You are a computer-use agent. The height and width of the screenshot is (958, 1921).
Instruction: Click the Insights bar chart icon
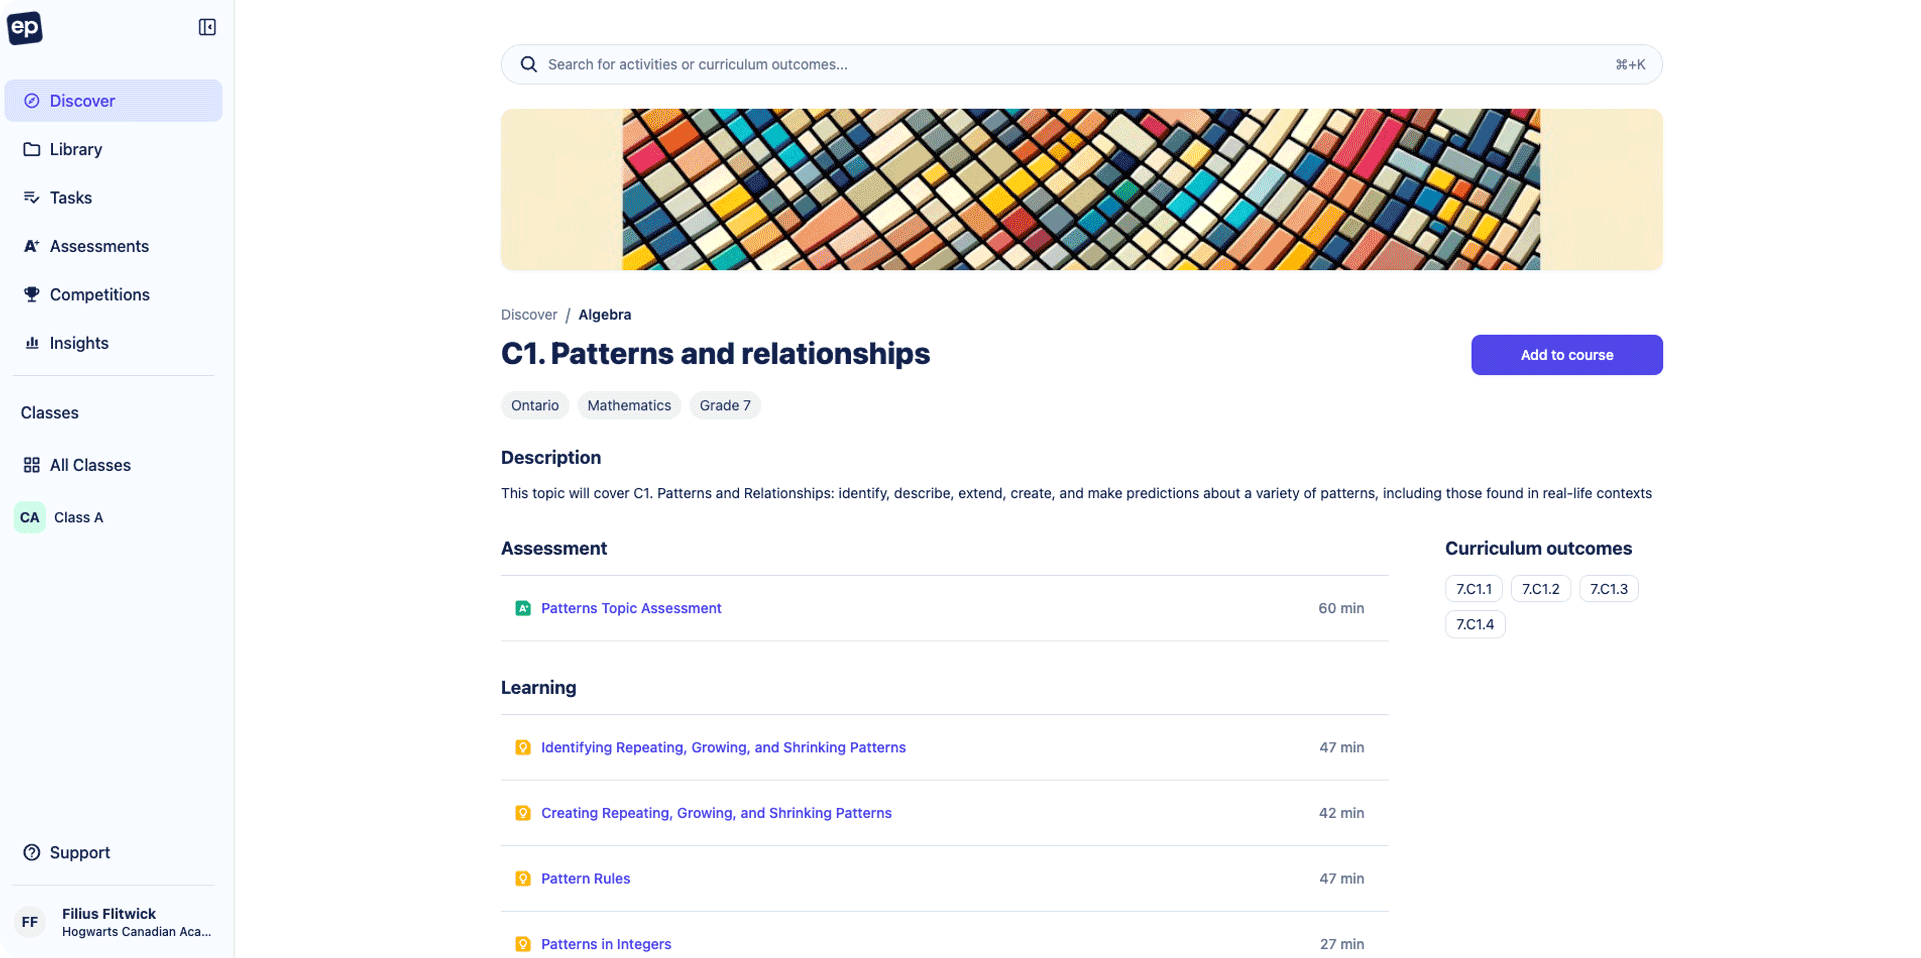[x=32, y=343]
